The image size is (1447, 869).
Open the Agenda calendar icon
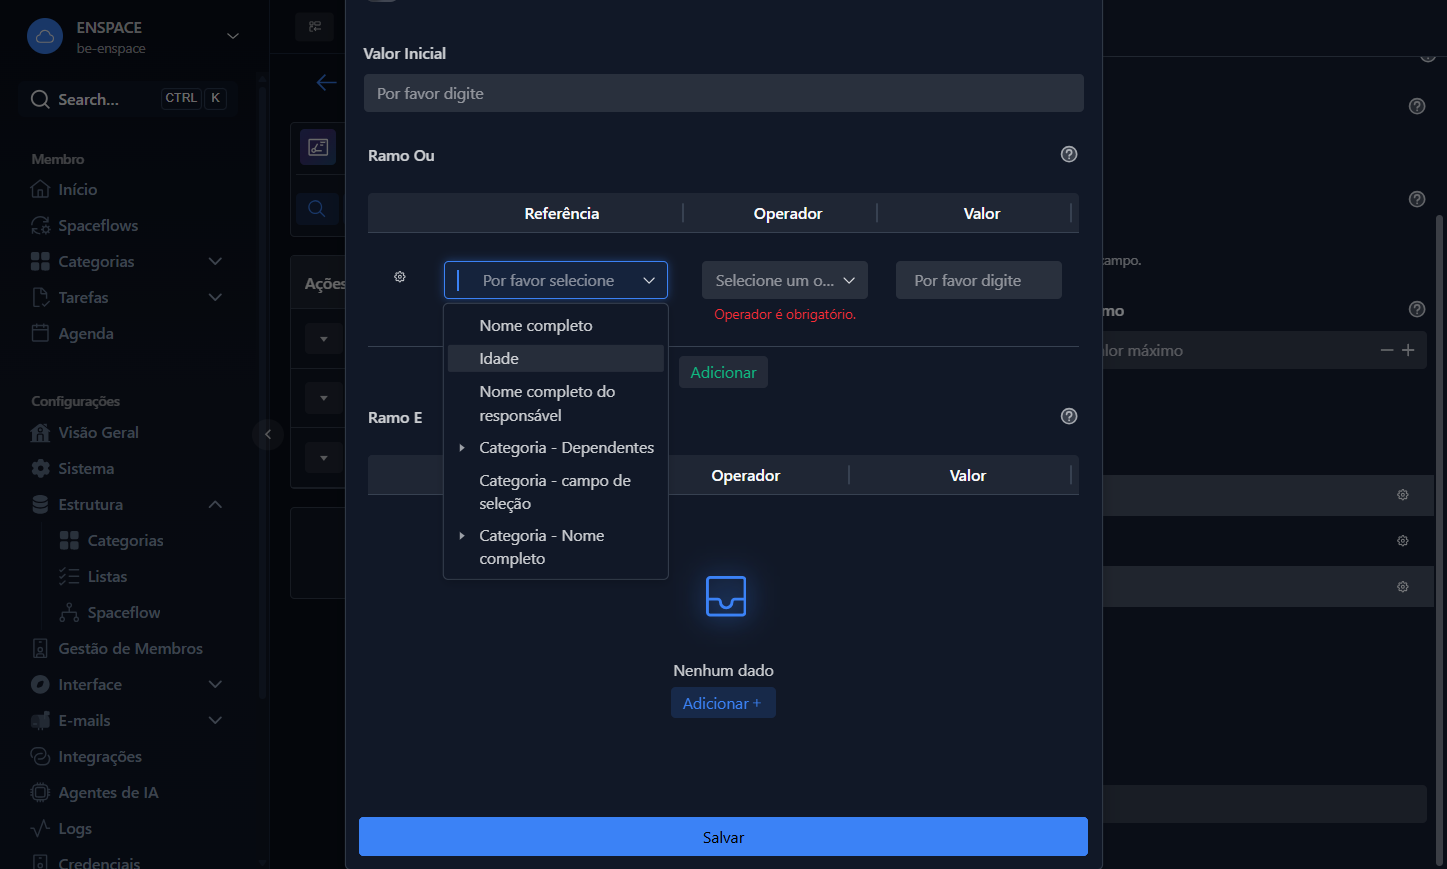tap(40, 333)
